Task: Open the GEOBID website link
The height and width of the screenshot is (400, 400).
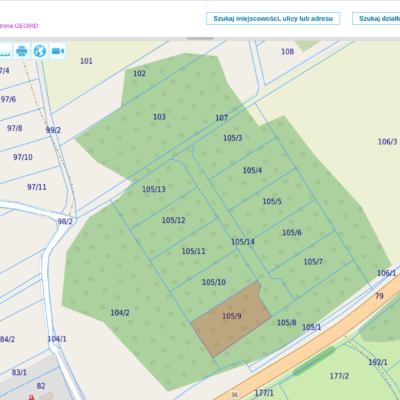Action: coord(19,26)
